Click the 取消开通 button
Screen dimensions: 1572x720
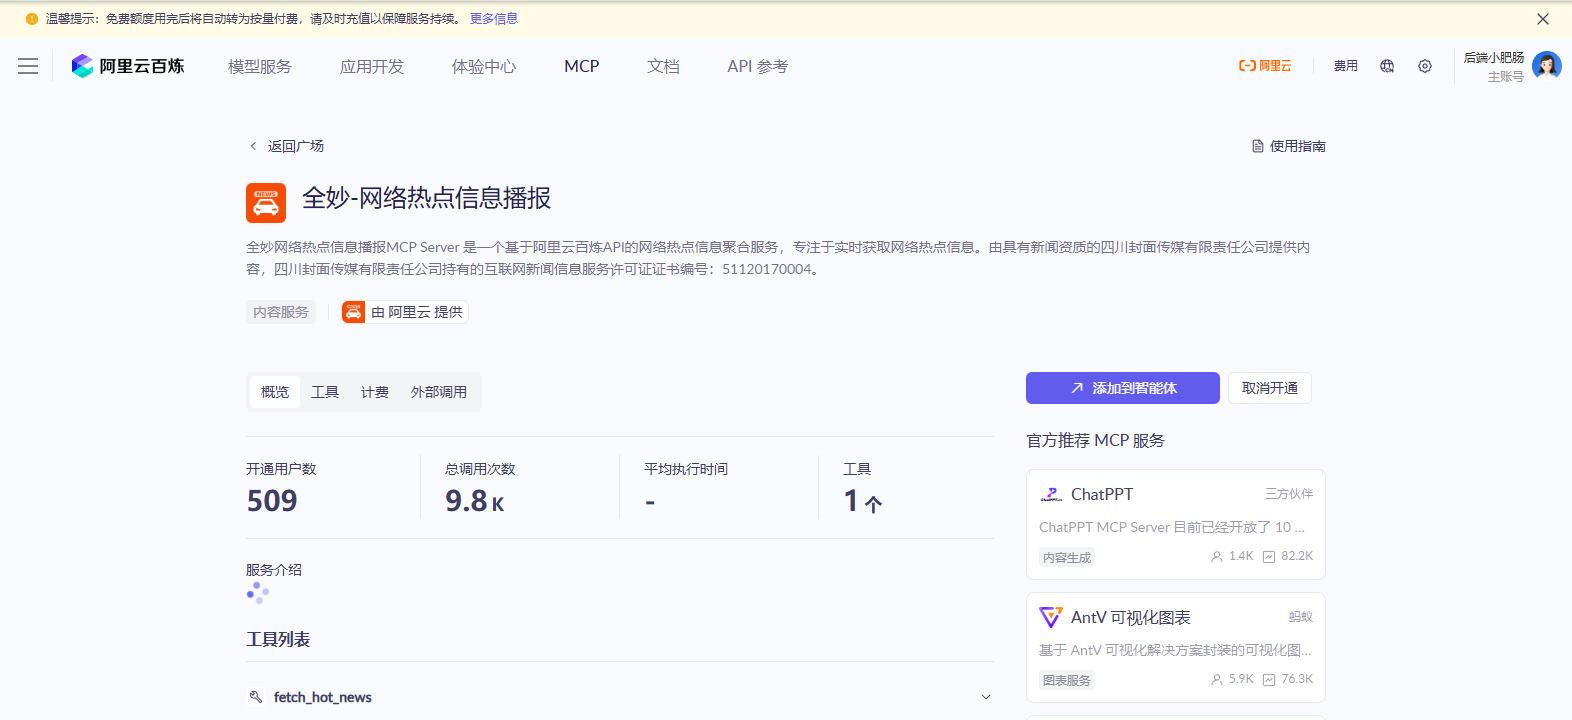(x=1269, y=388)
